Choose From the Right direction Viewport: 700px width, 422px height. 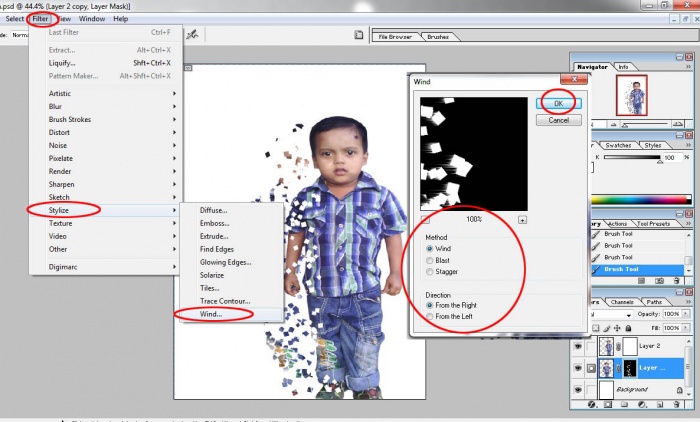pos(429,305)
